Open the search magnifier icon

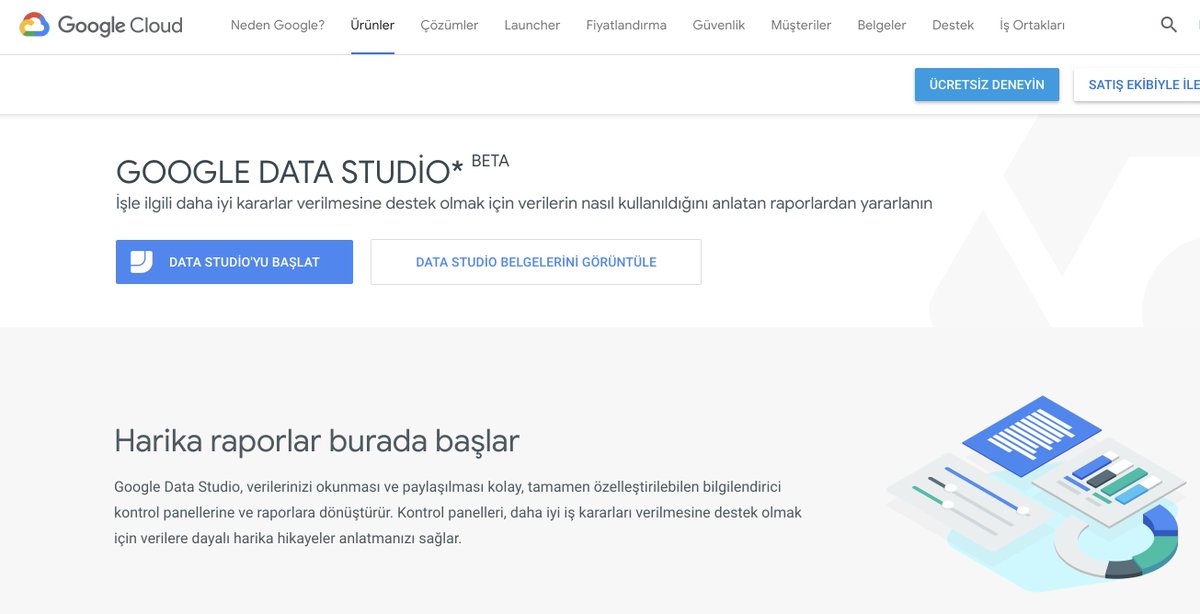[1168, 25]
